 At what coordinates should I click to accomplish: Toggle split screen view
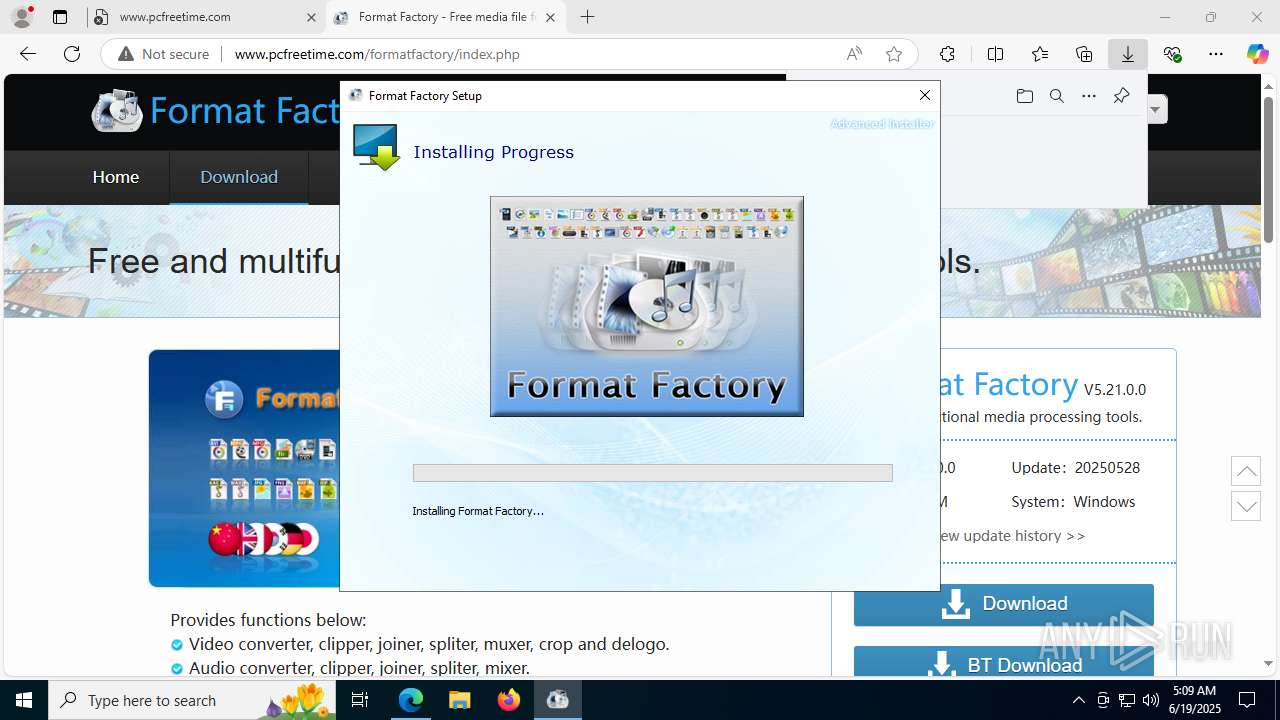(x=995, y=54)
